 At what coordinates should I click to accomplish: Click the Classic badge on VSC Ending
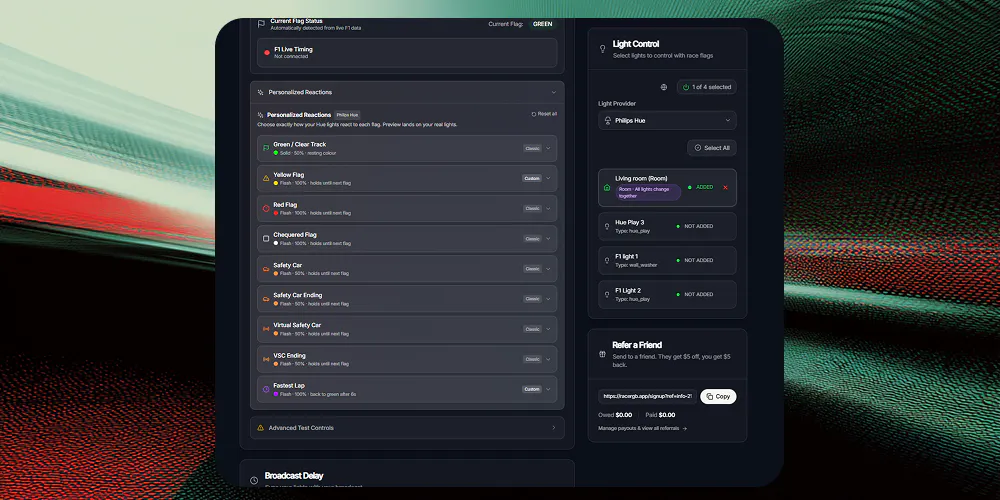tap(533, 359)
